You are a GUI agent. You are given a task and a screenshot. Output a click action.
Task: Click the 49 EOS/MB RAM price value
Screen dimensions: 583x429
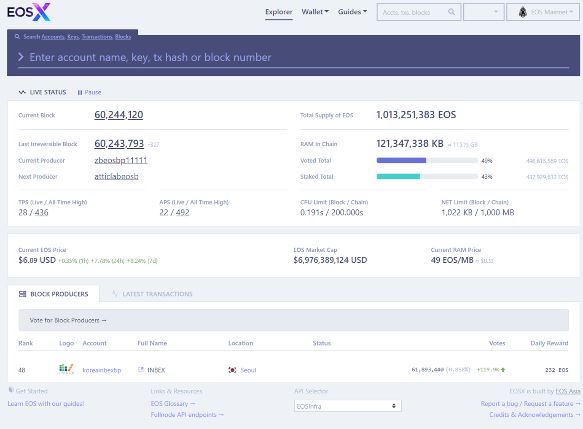452,260
